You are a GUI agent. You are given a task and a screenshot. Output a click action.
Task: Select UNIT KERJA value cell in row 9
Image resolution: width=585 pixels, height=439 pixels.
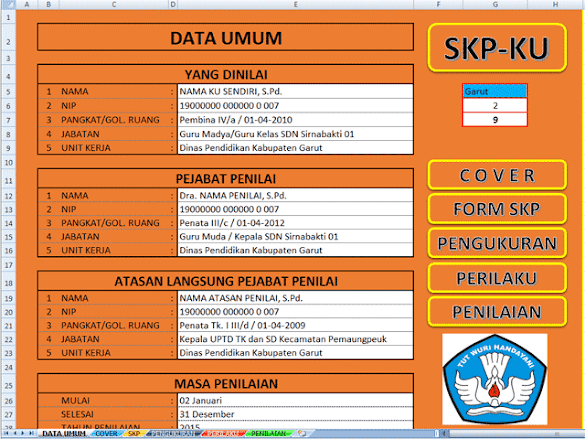pyautogui.click(x=295, y=148)
